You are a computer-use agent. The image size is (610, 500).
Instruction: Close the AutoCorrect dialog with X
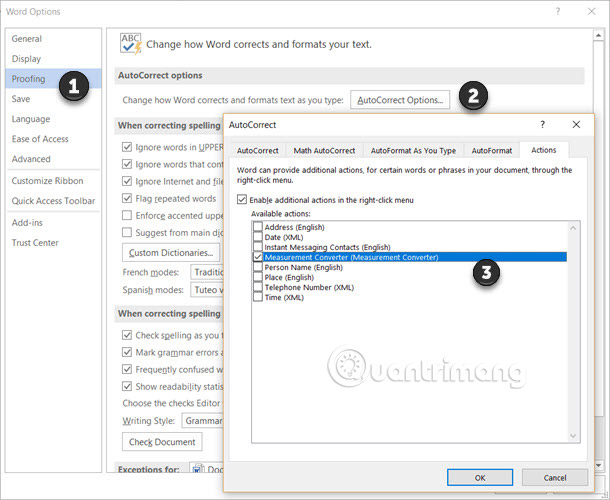pyautogui.click(x=576, y=125)
